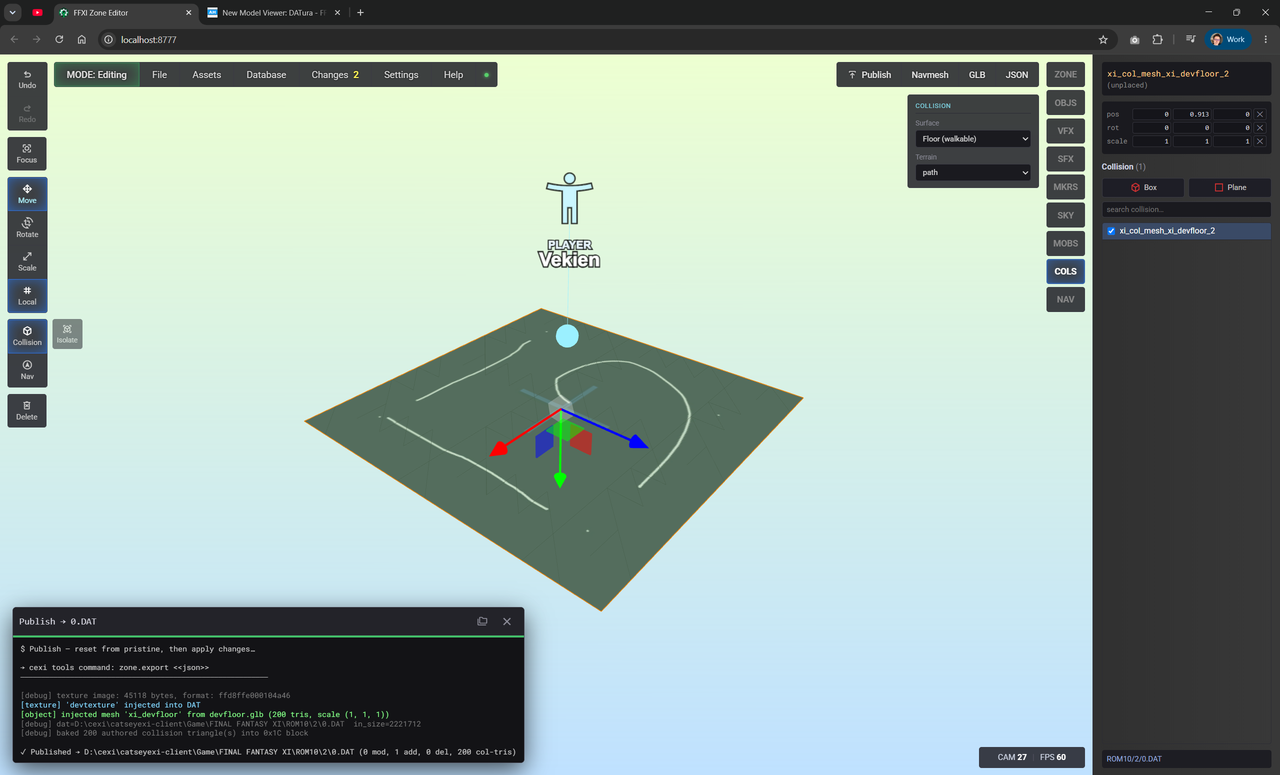Switch to the SFX panel tab

coord(1066,158)
